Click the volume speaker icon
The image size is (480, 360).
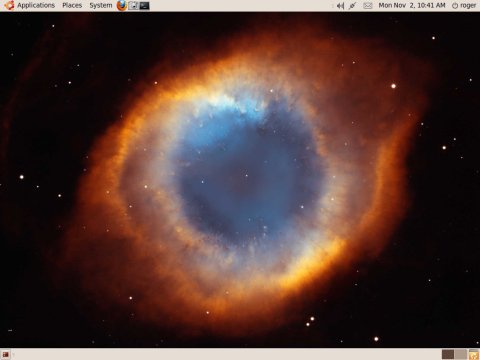pos(340,6)
